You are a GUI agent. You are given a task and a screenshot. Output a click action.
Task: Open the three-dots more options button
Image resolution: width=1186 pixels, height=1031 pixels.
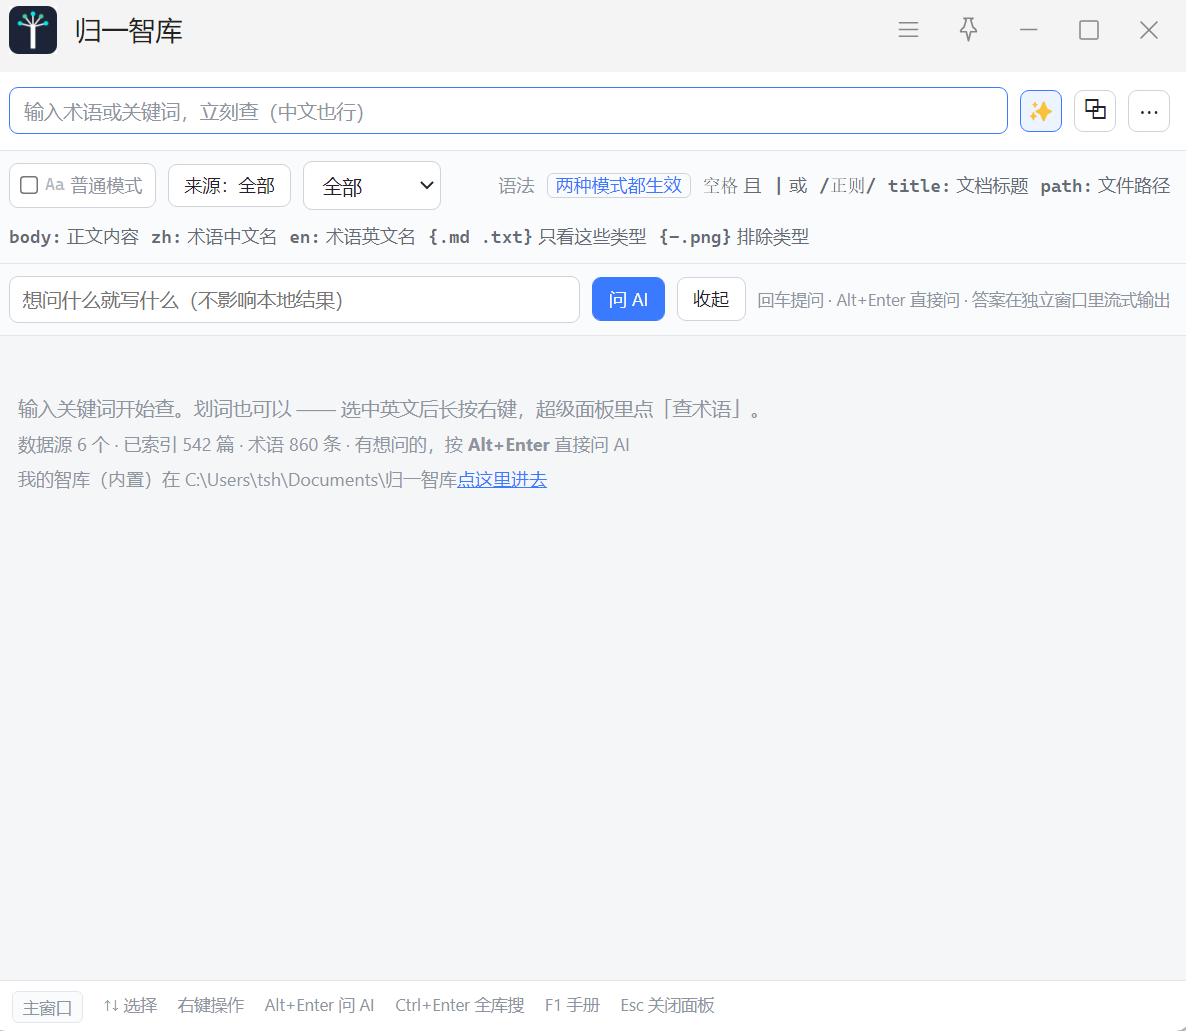point(1148,111)
